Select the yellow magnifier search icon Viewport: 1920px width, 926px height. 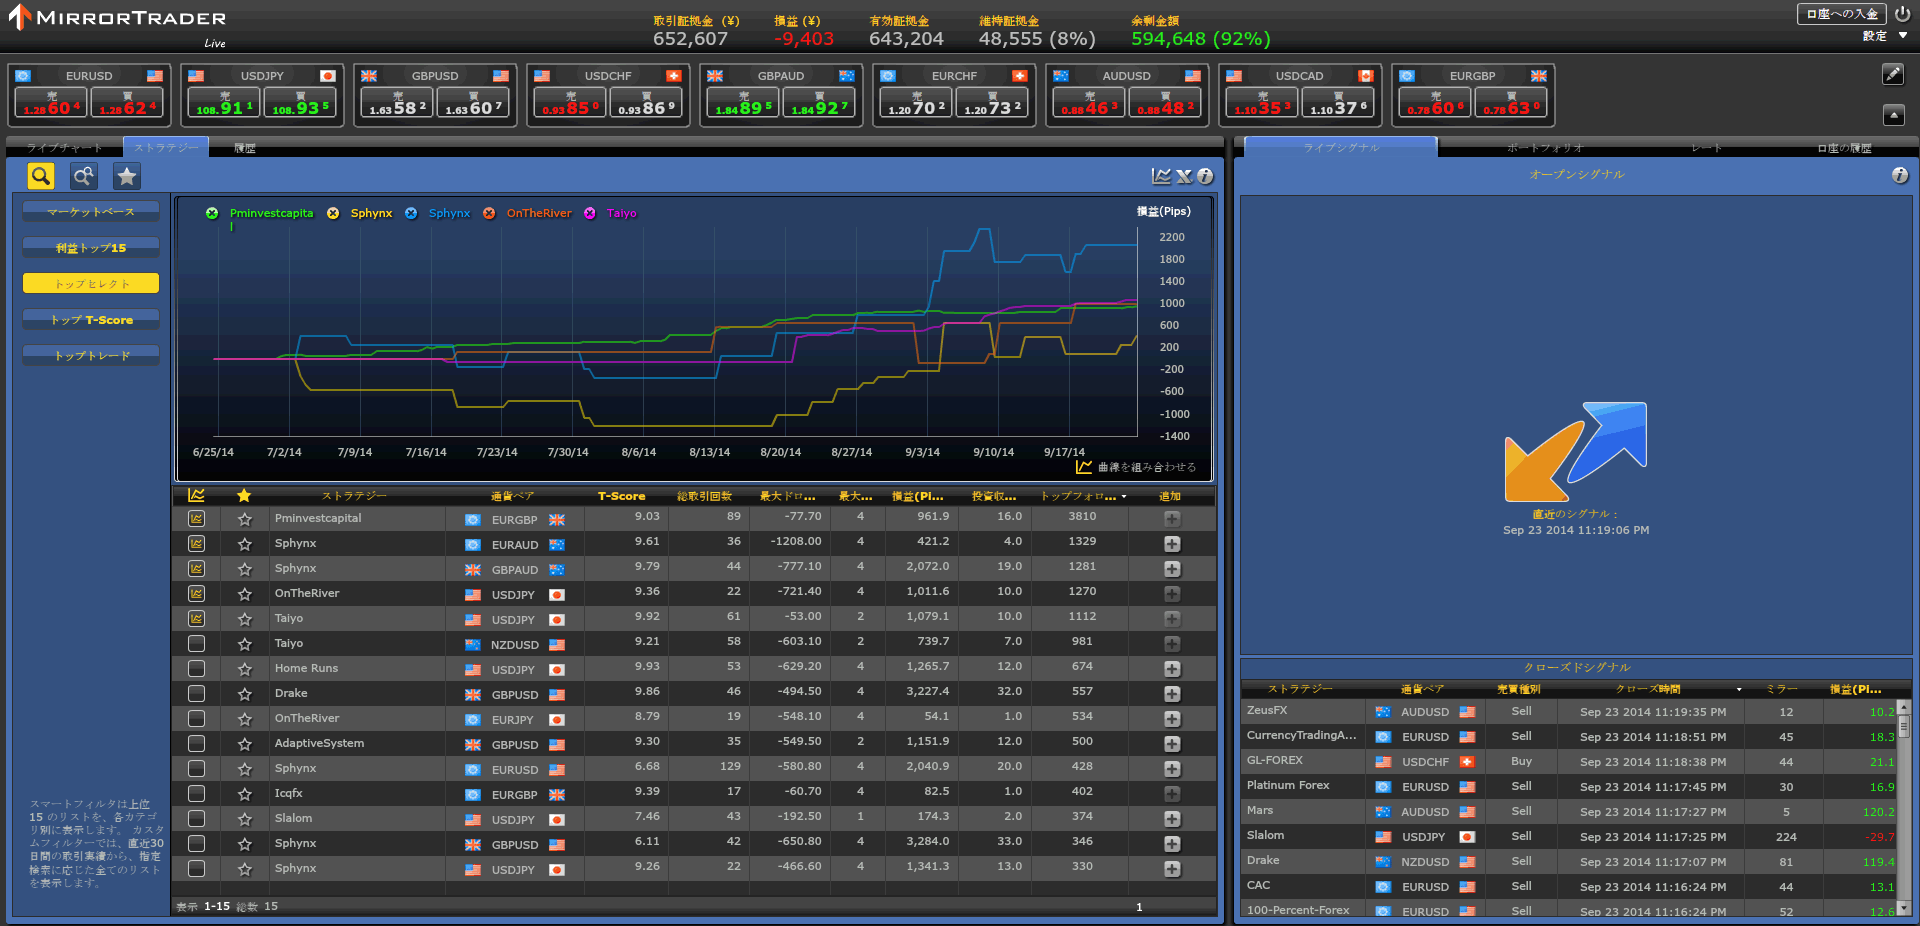(x=41, y=176)
